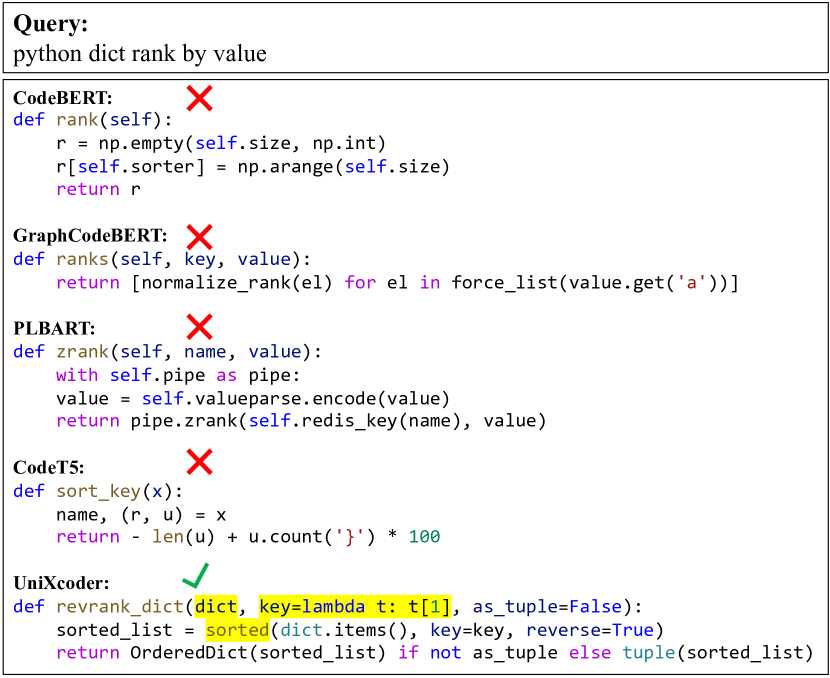Select the query text "python dict rank by value"

click(140, 53)
